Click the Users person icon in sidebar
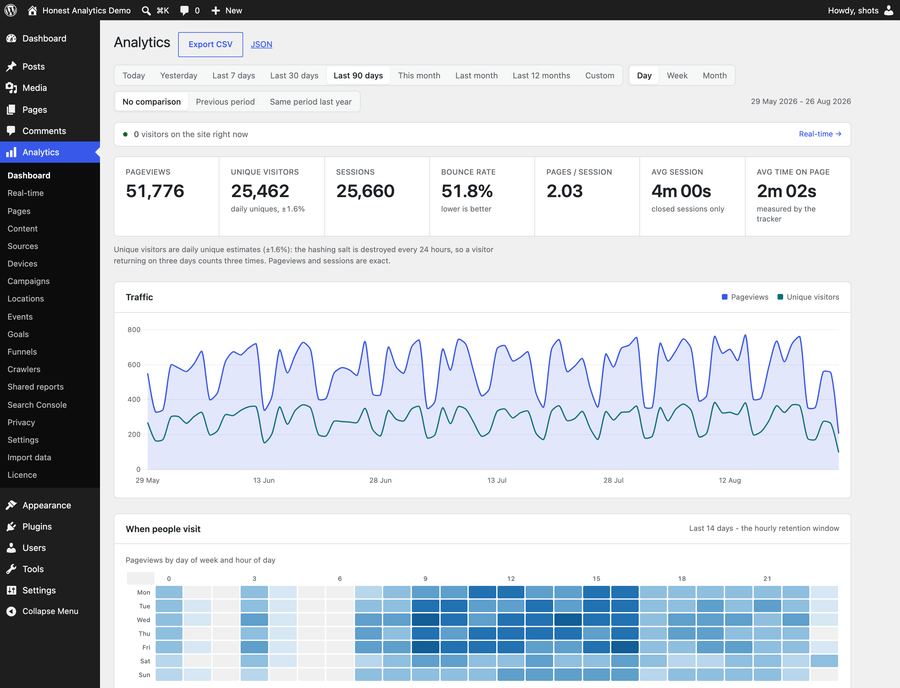 (11, 547)
